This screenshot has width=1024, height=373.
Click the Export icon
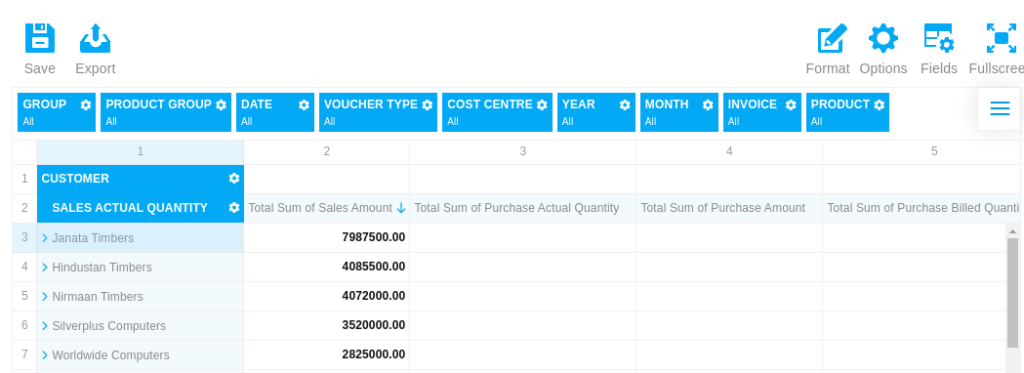[x=95, y=38]
